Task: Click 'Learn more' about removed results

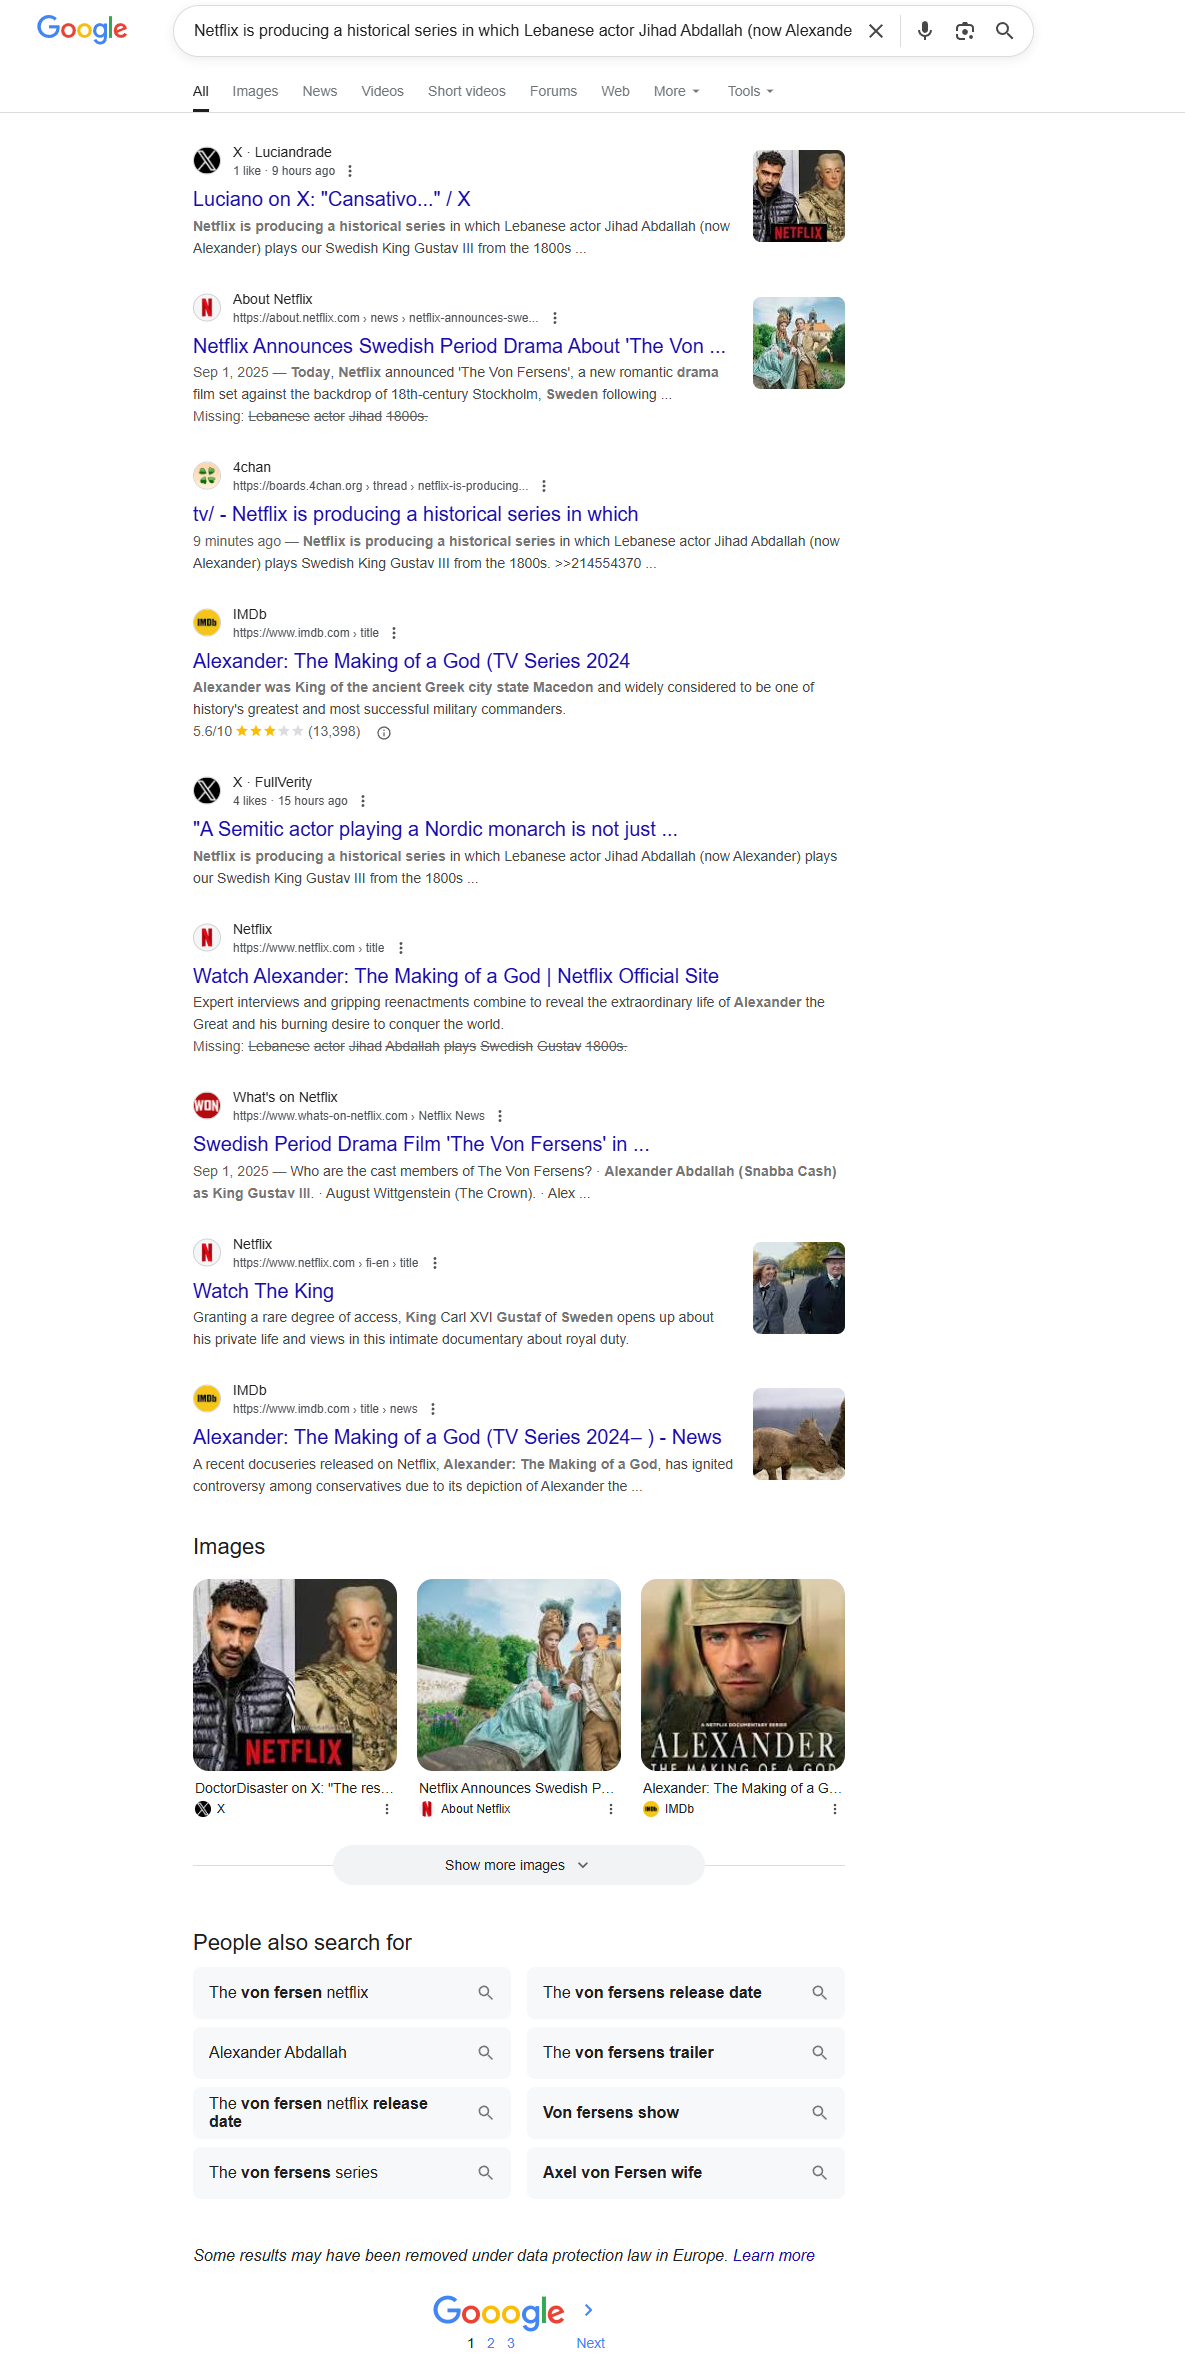Action: click(774, 2255)
